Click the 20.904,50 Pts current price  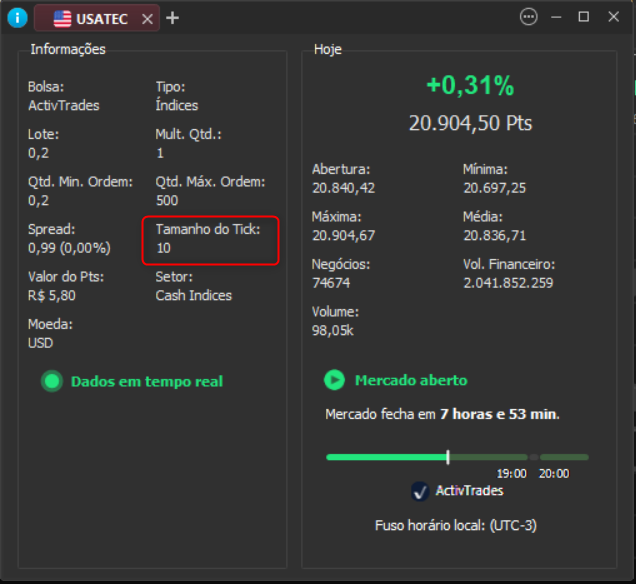(x=470, y=123)
